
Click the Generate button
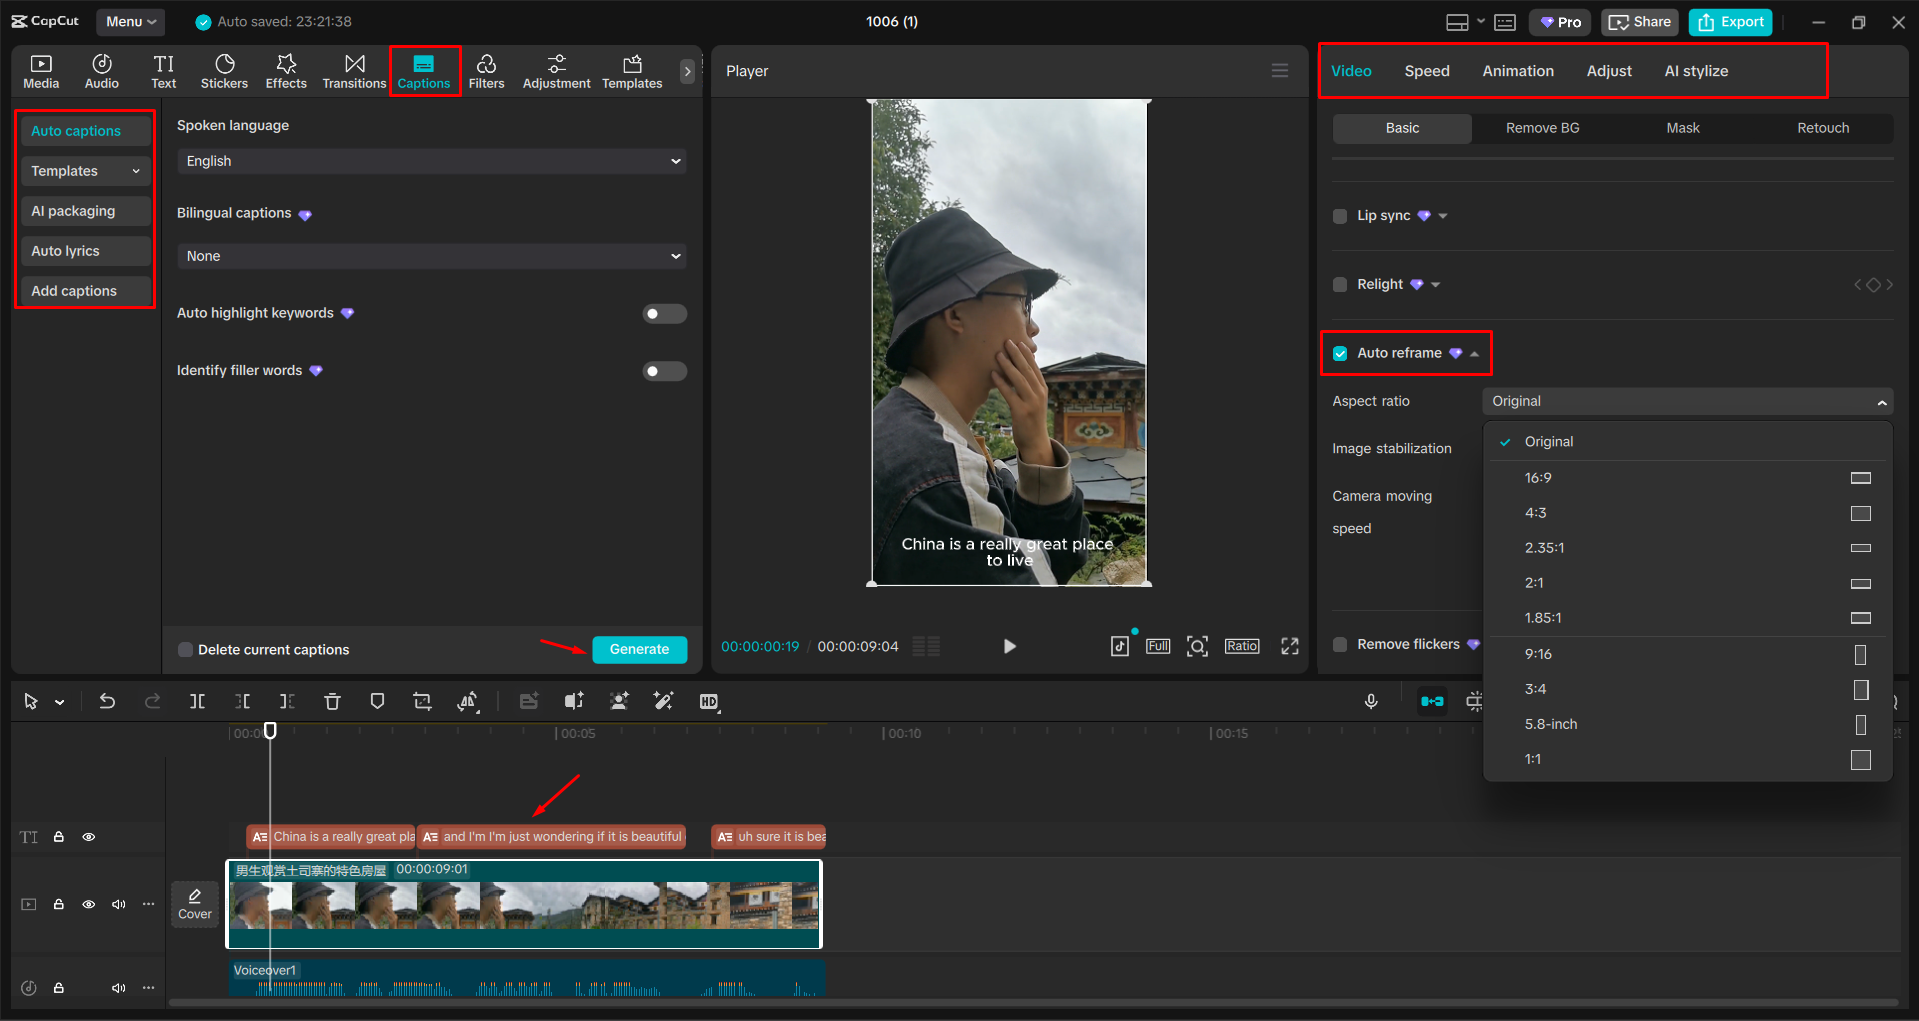coord(639,648)
